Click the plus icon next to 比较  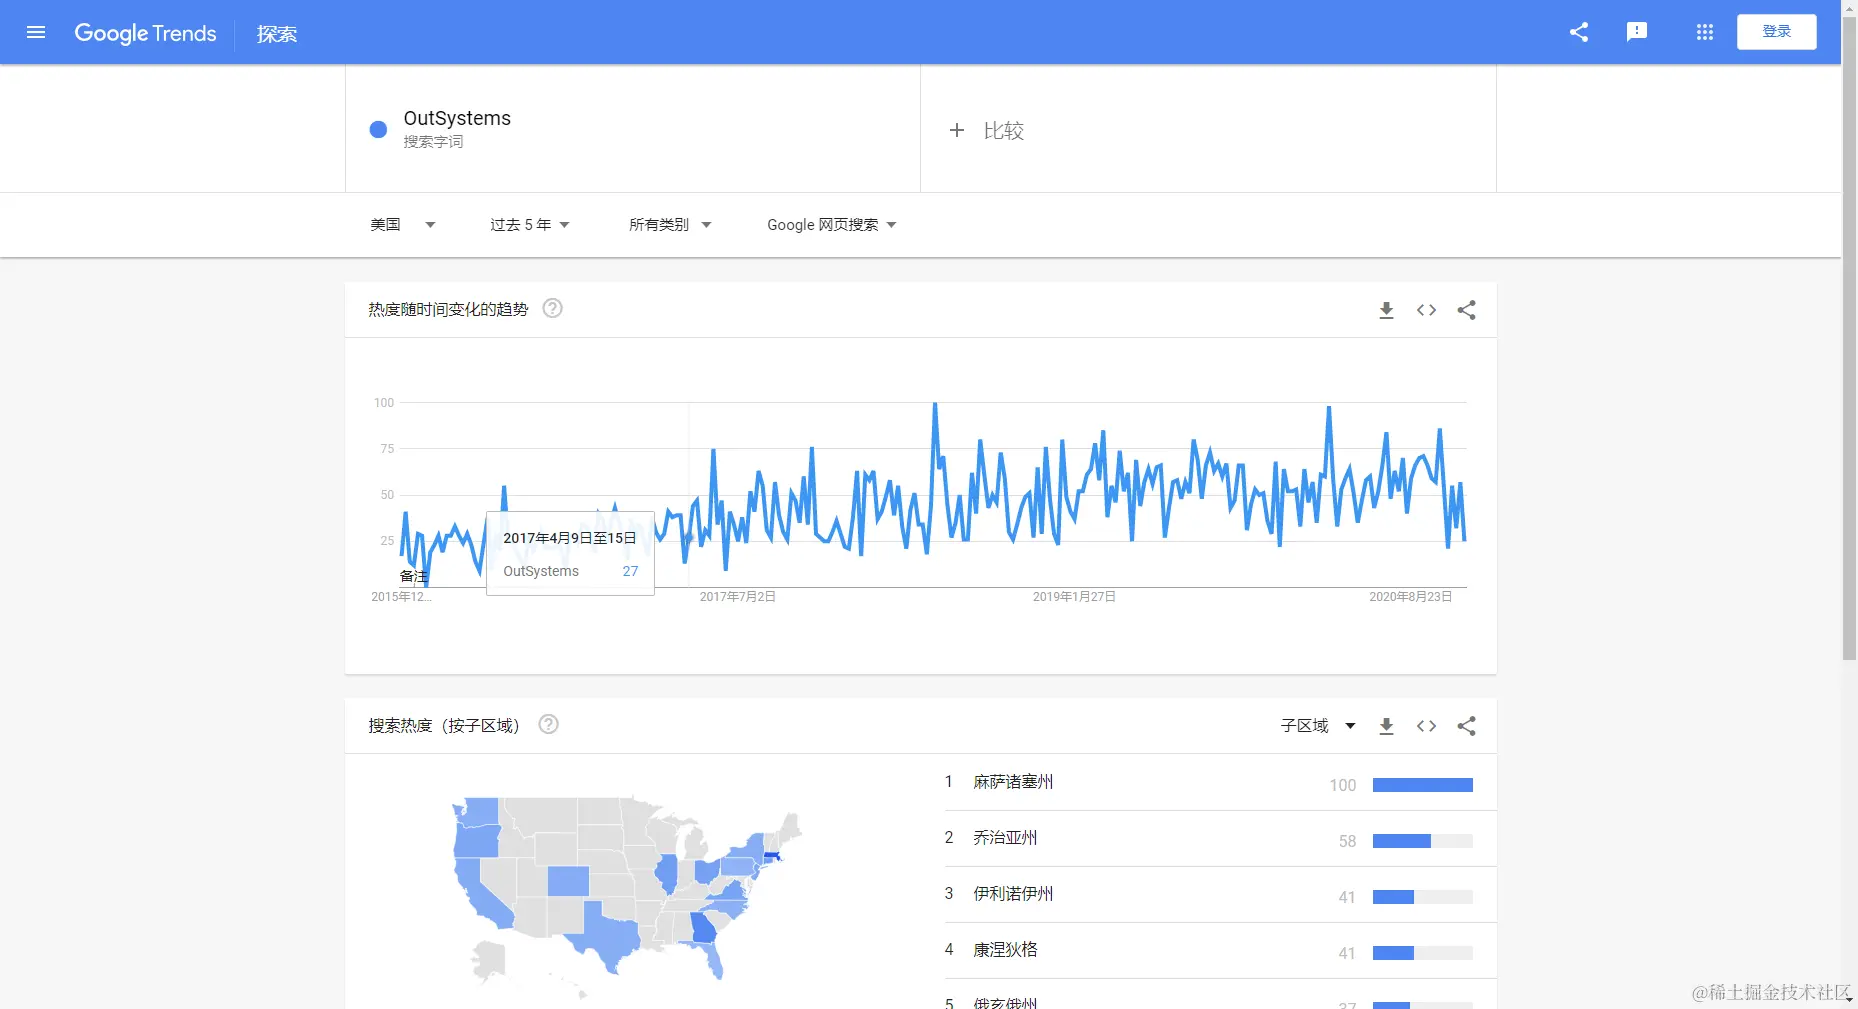coord(957,130)
